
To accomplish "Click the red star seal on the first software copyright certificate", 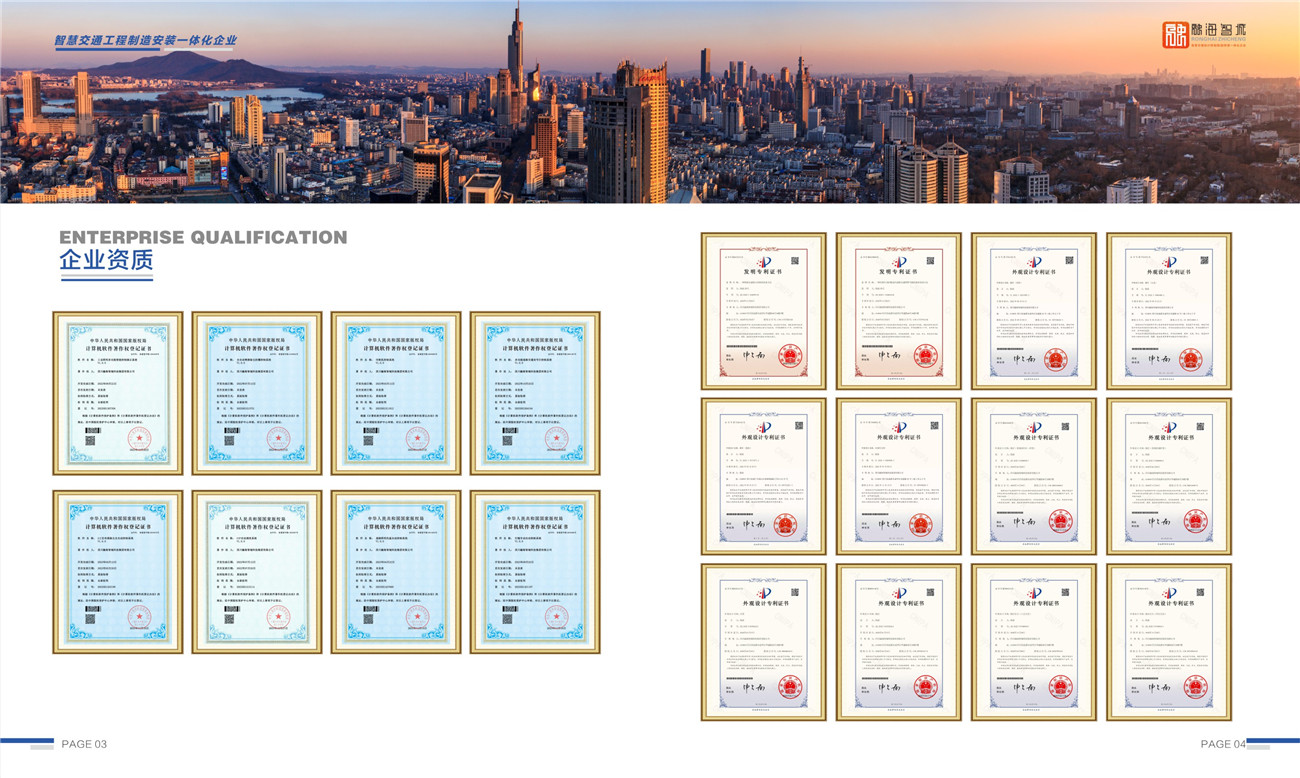I will (138, 438).
